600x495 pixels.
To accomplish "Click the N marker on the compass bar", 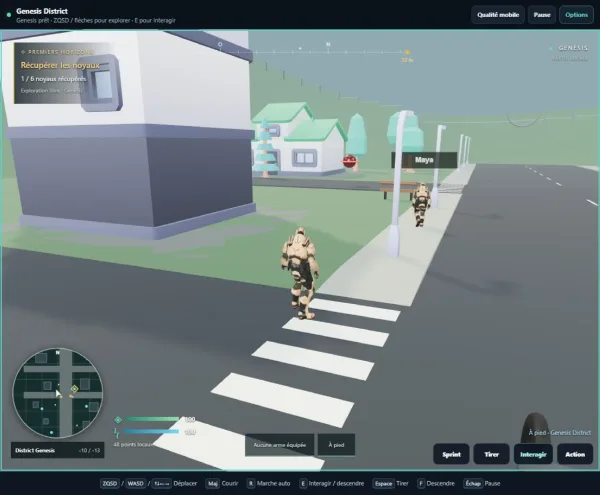I will pos(328,44).
